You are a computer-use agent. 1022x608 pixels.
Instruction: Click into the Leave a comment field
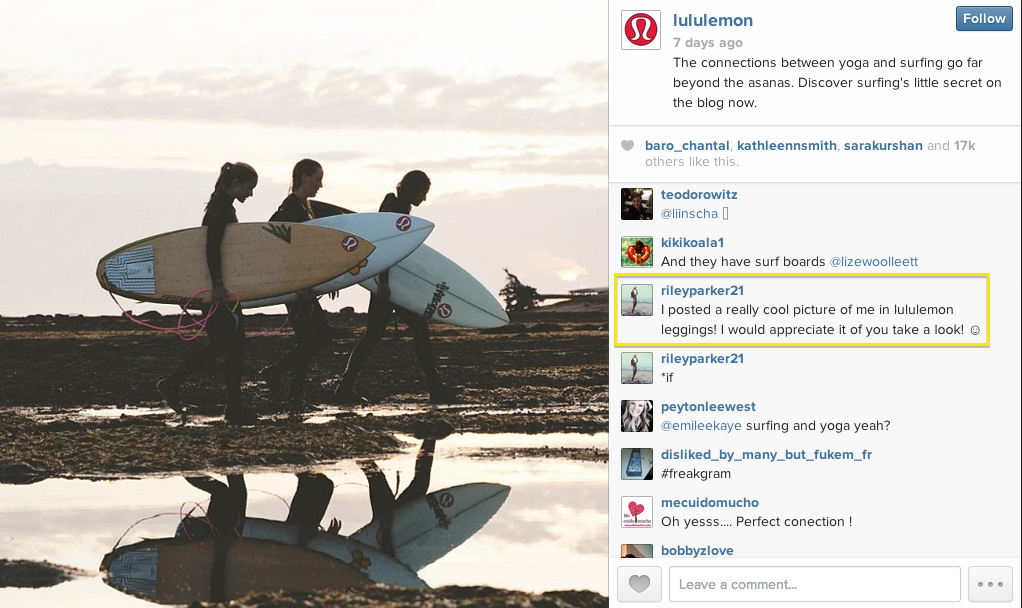click(815, 584)
